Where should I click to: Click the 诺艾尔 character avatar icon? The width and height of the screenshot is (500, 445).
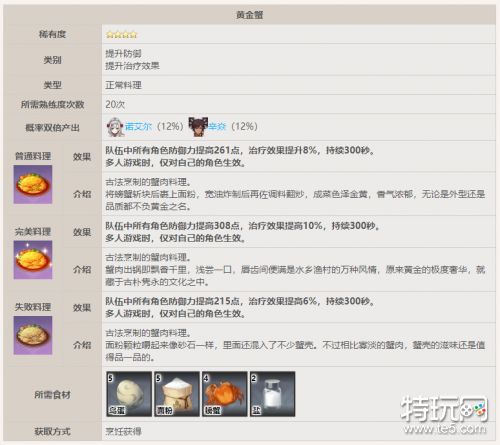pos(116,127)
